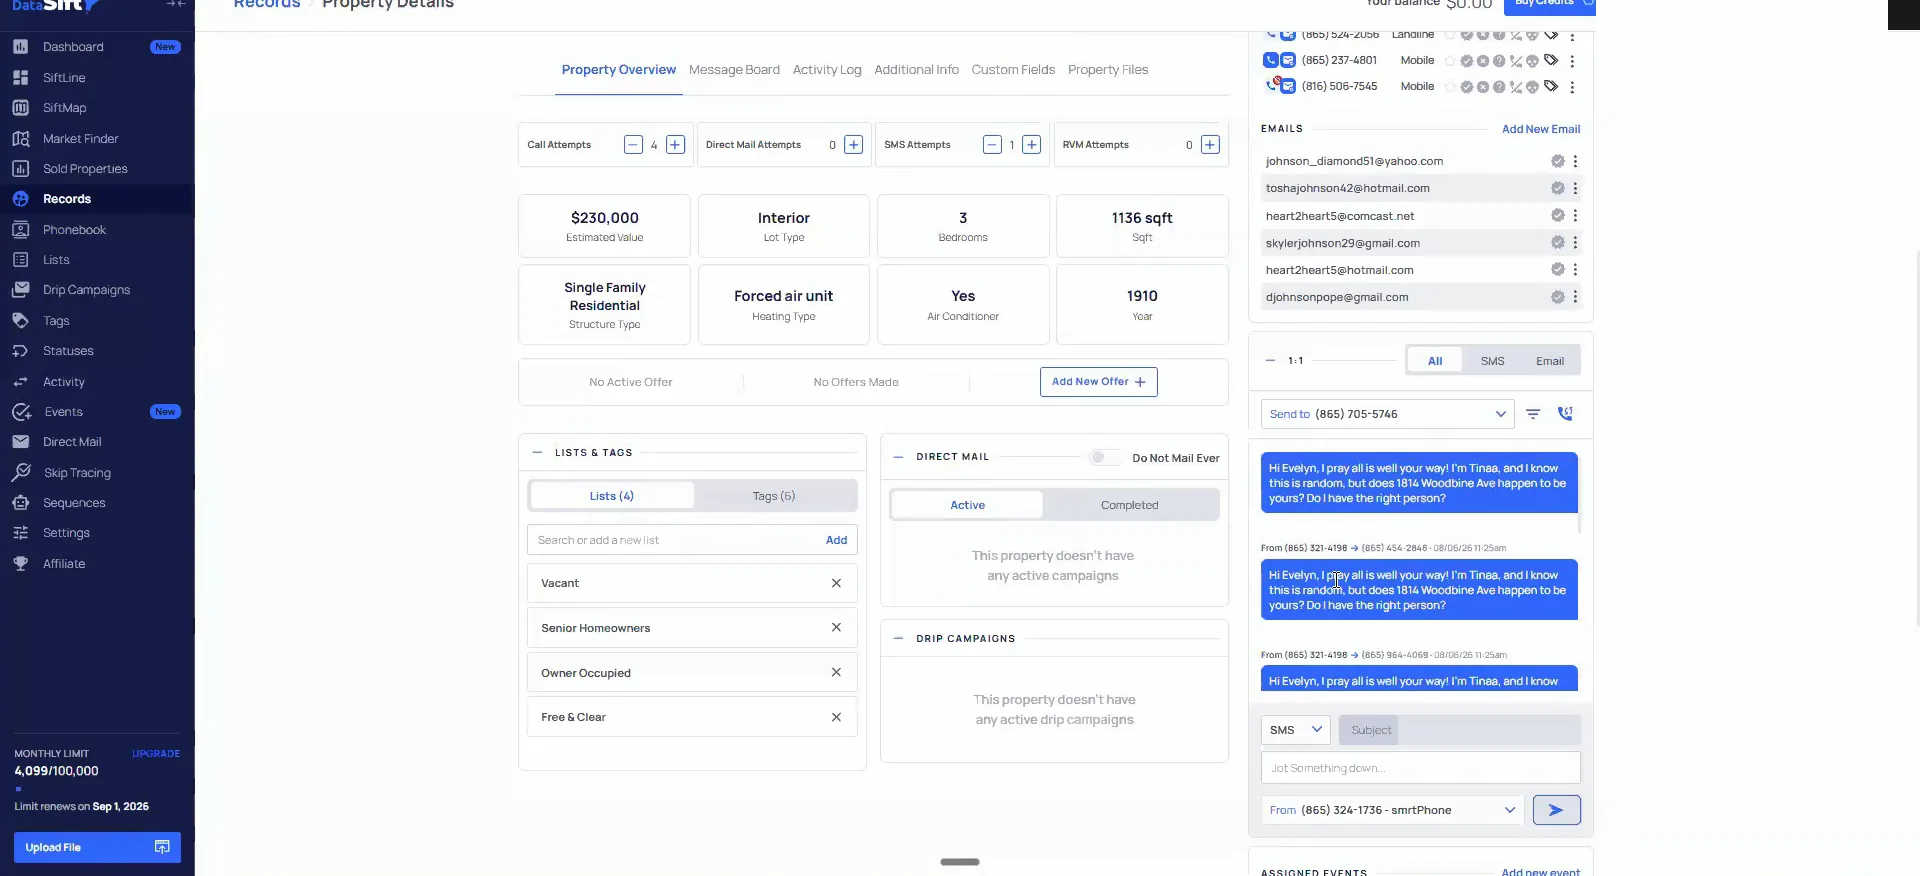Open the Send to phone number dropdown
Viewport: 1920px width, 876px height.
click(1388, 414)
